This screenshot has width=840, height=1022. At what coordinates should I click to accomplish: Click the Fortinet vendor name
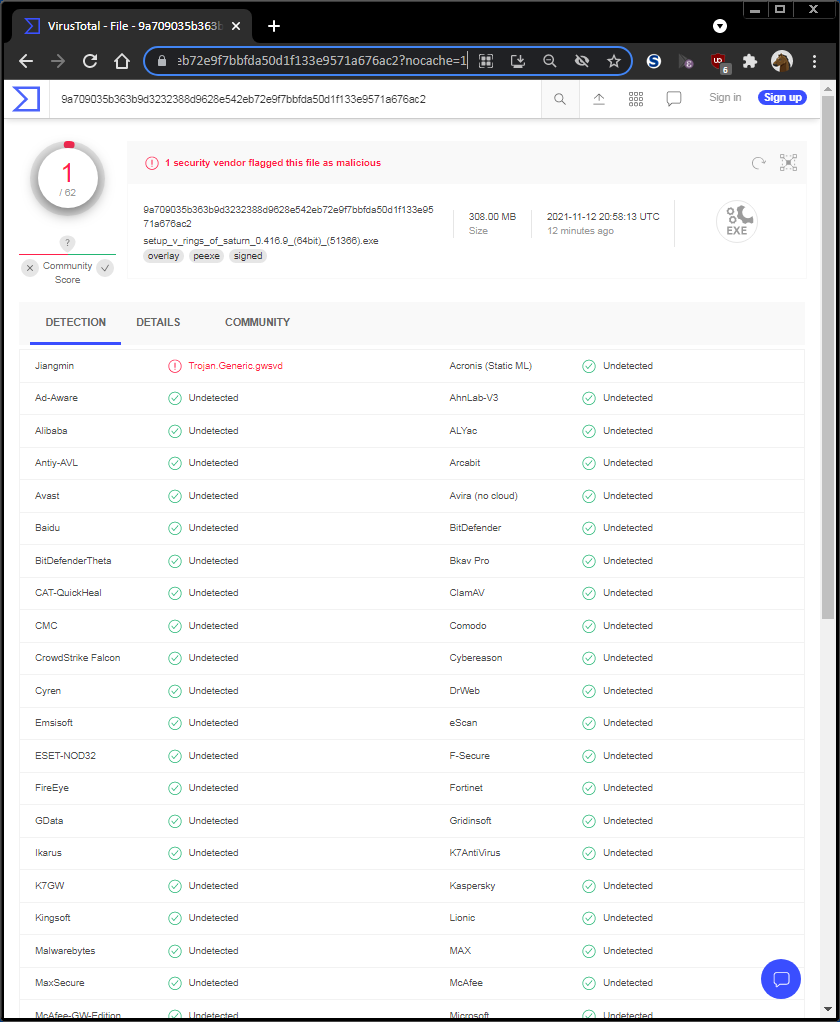[x=466, y=788]
